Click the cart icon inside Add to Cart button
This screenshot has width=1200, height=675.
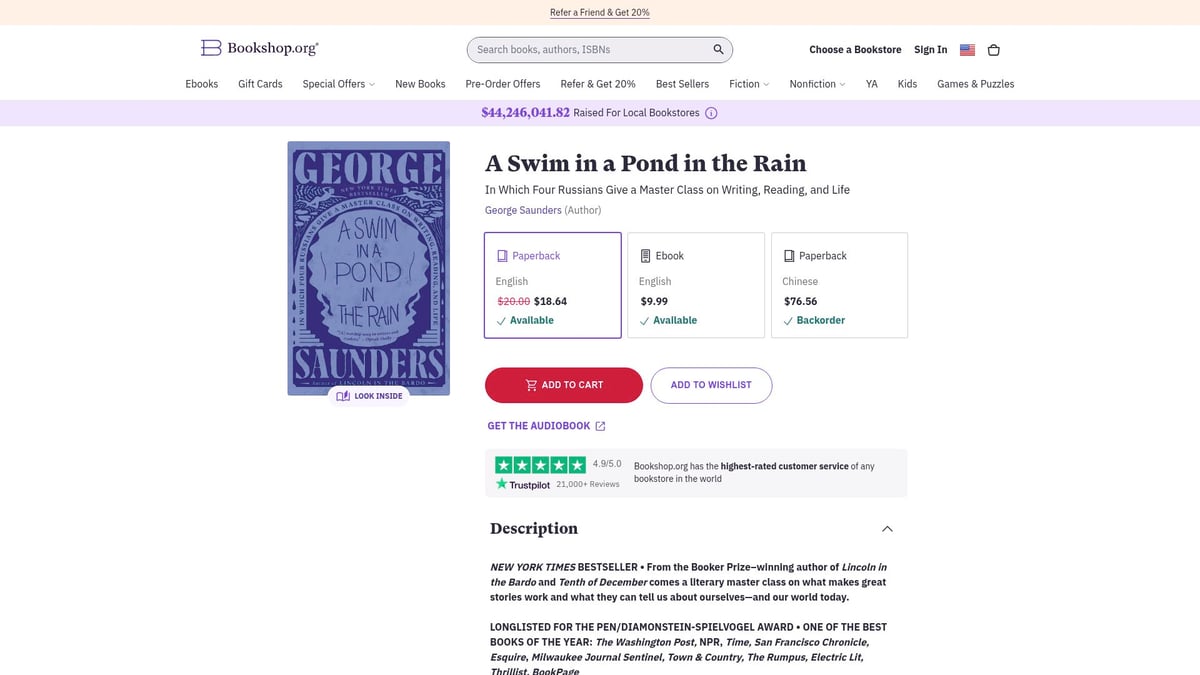tap(531, 384)
